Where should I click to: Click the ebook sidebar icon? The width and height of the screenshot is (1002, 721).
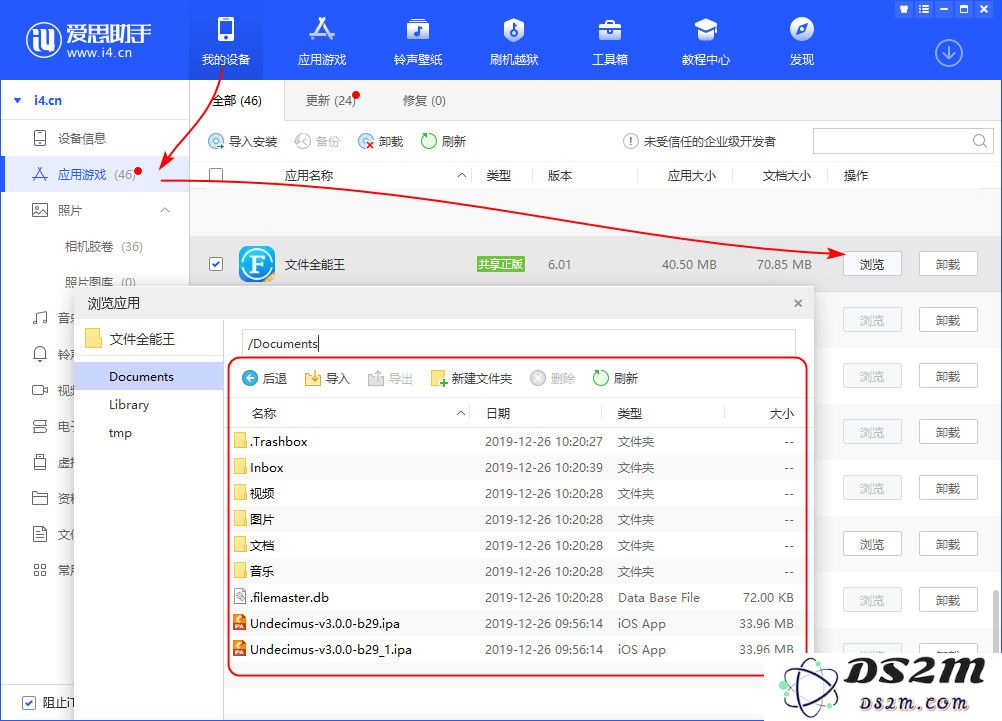click(x=40, y=426)
